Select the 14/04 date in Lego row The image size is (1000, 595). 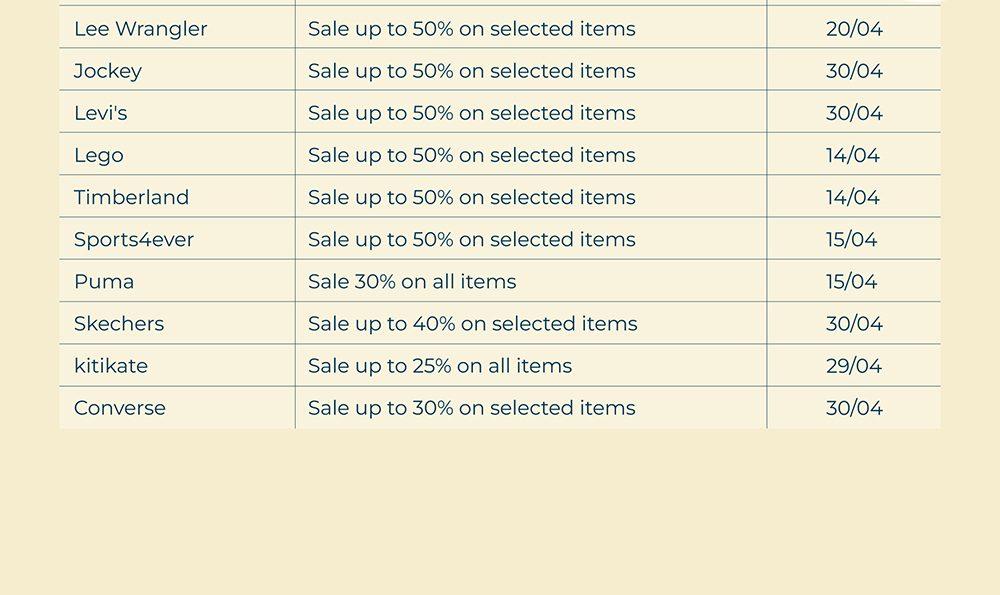tap(853, 155)
